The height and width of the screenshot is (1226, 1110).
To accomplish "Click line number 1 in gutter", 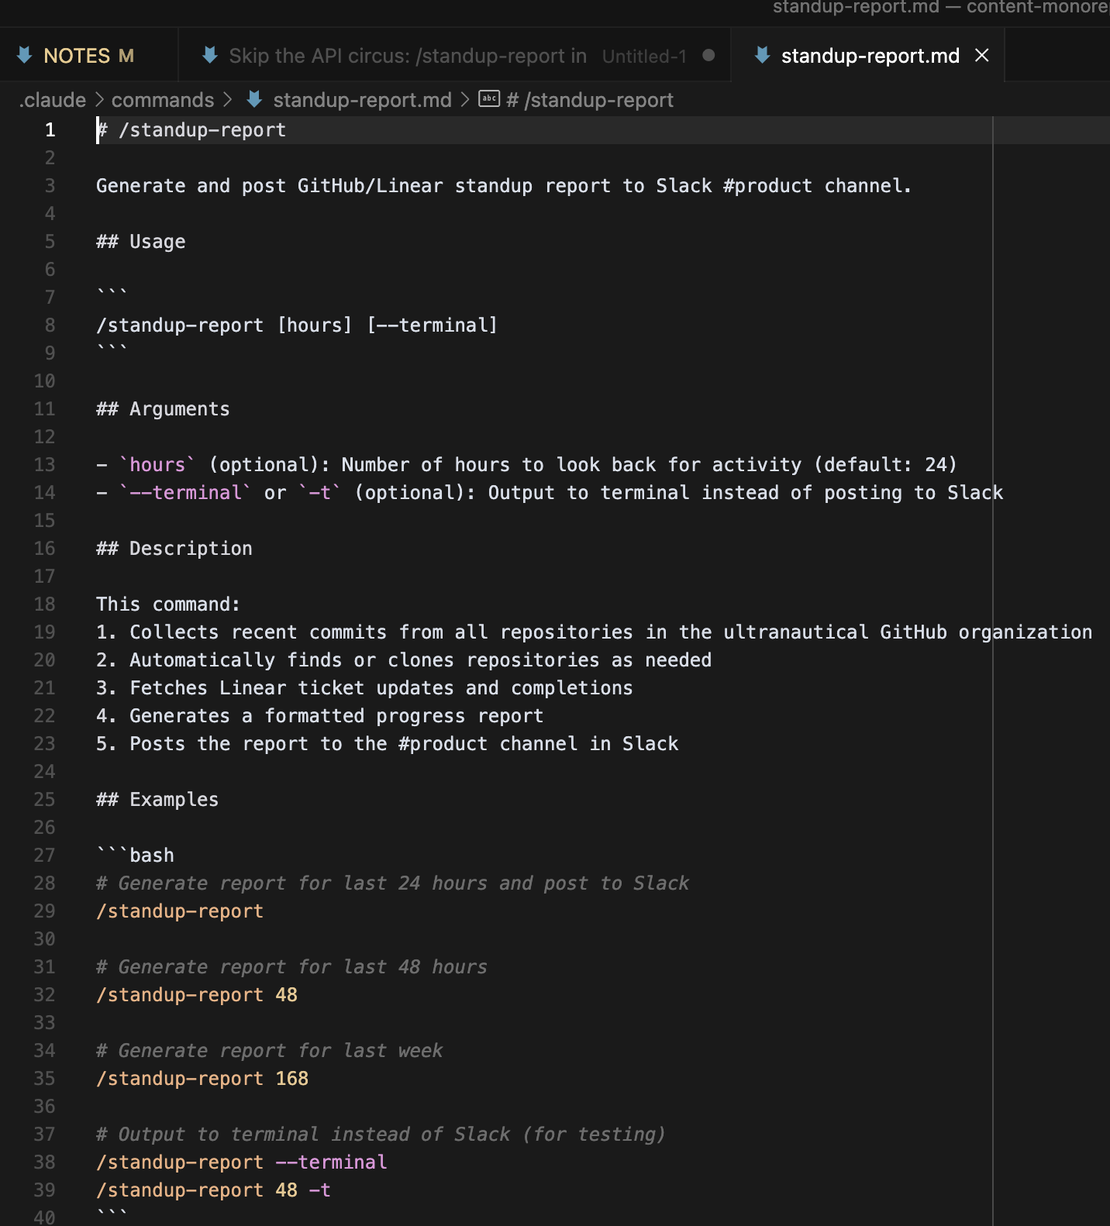I will pyautogui.click(x=50, y=130).
